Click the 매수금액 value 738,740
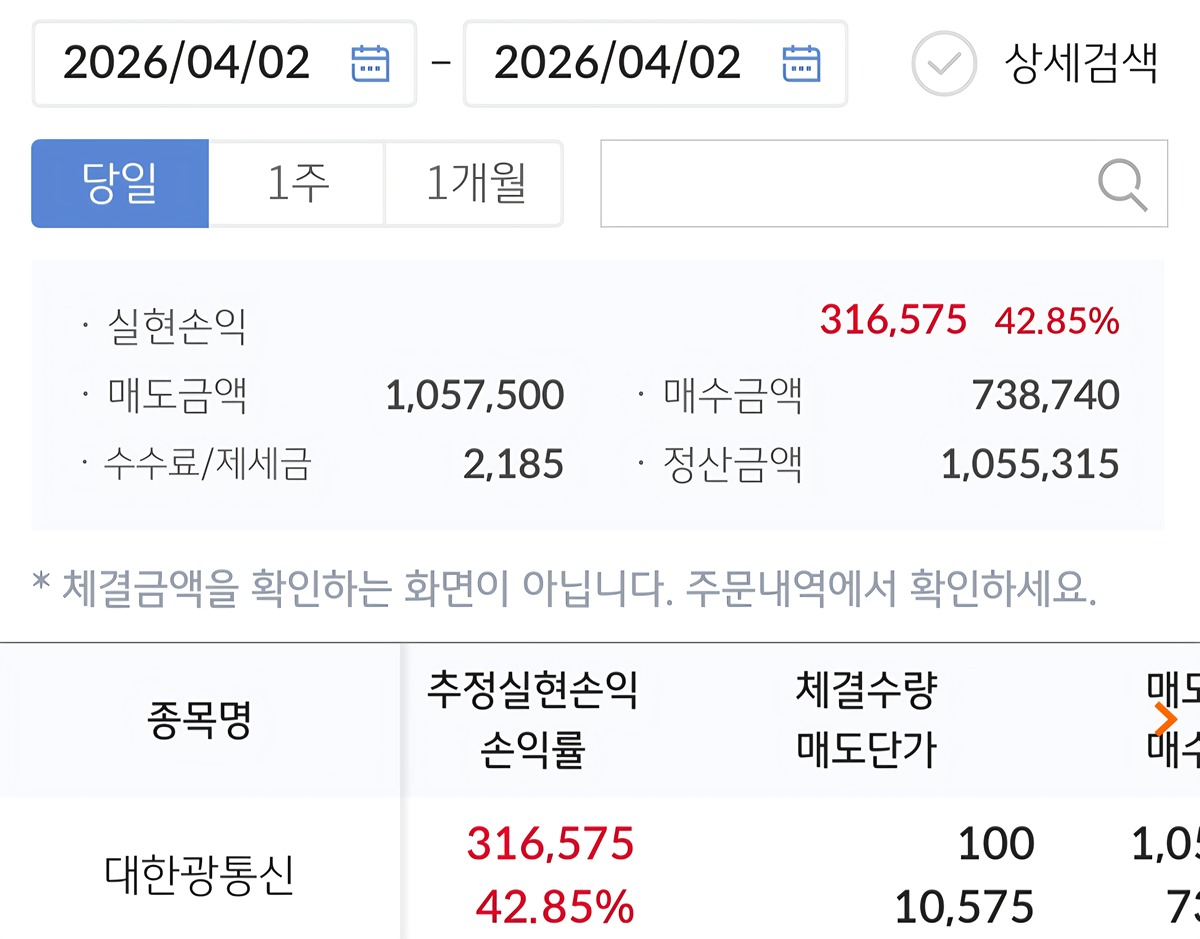 1046,396
